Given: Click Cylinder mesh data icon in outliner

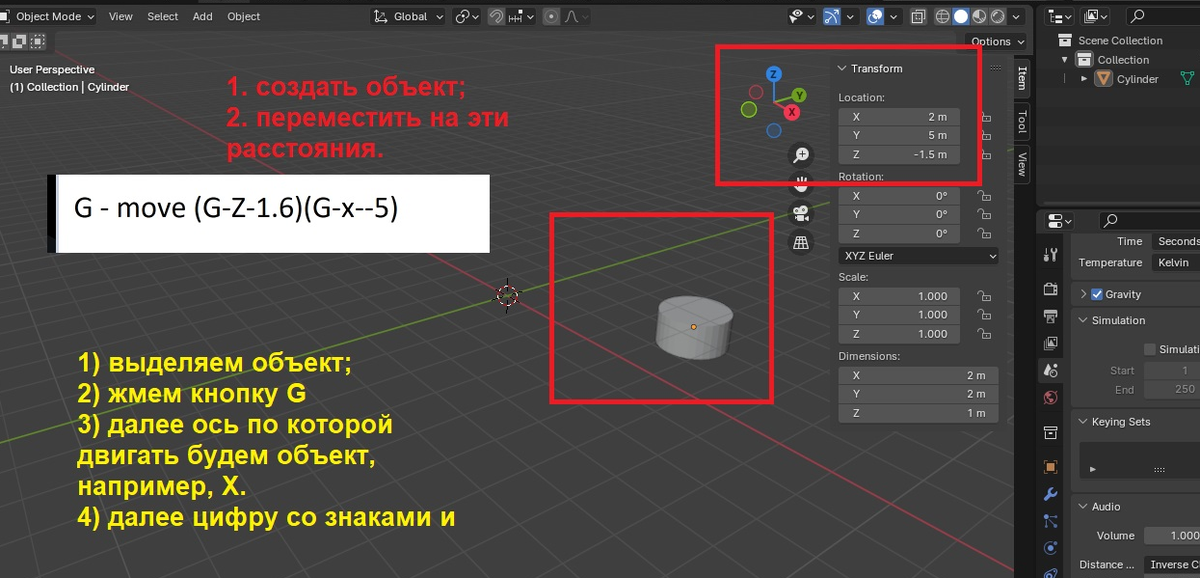Looking at the screenshot, I should pyautogui.click(x=1187, y=79).
